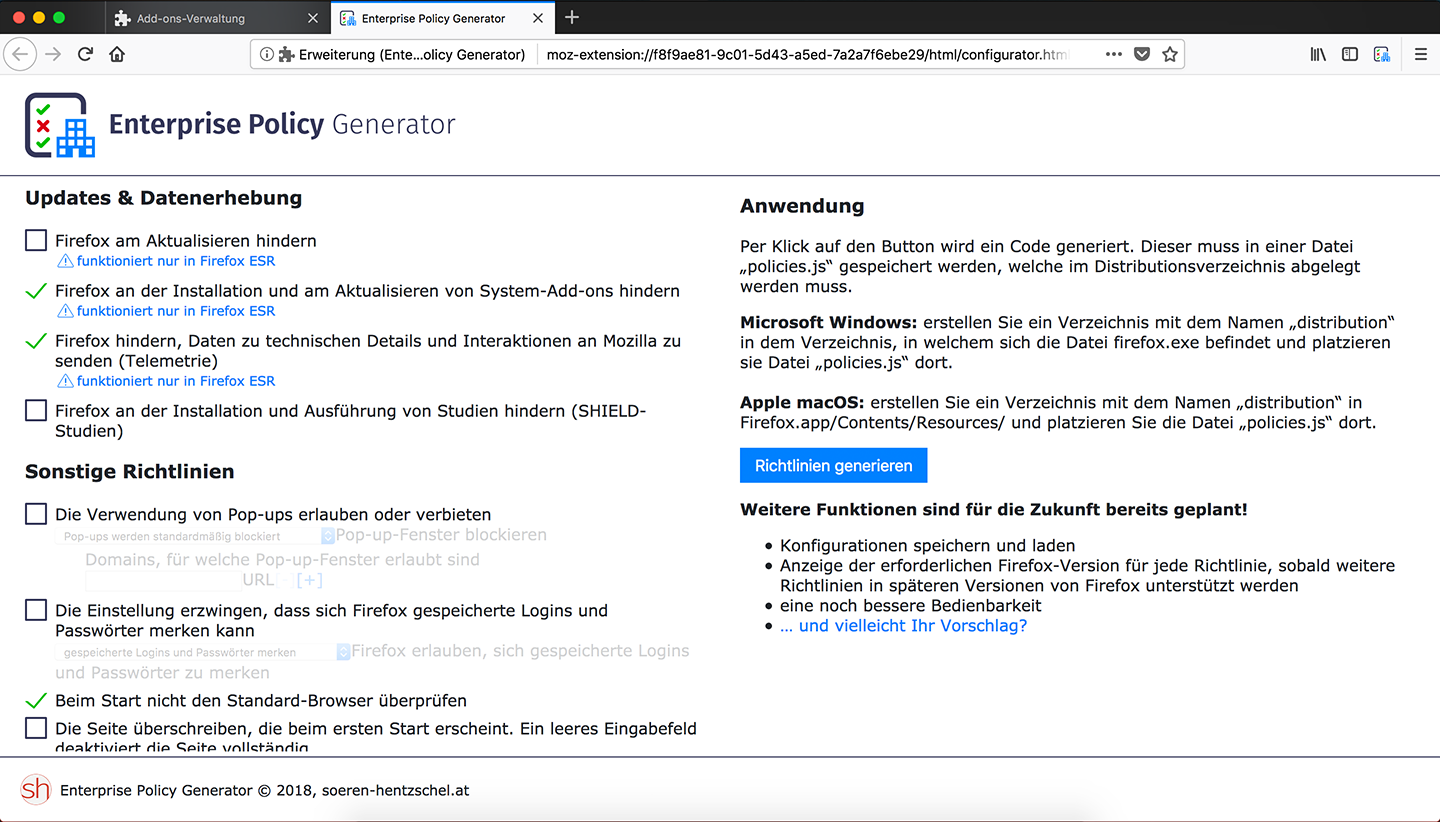Image resolution: width=1440 pixels, height=822 pixels.
Task: Click the Enterprise Policy Generator toolbar extension icon
Action: [1382, 54]
